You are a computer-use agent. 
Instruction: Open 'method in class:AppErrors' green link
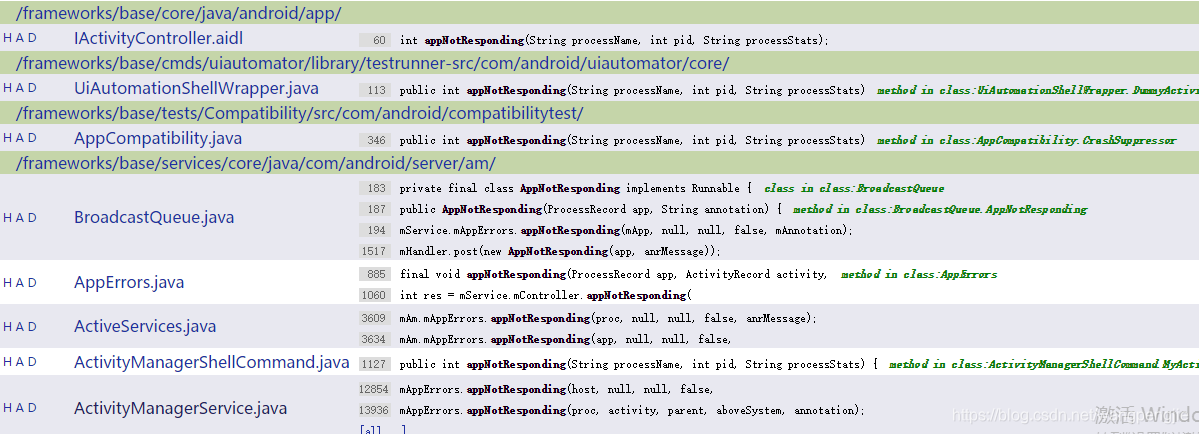918,274
